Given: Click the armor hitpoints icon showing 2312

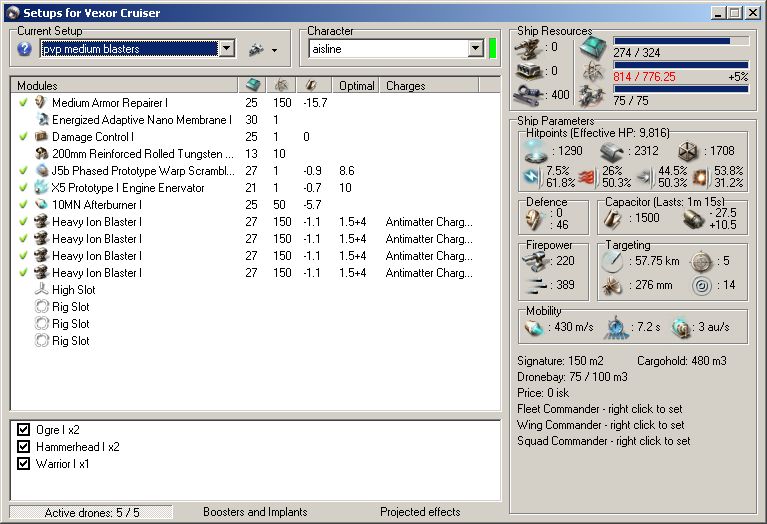Looking at the screenshot, I should 612,151.
